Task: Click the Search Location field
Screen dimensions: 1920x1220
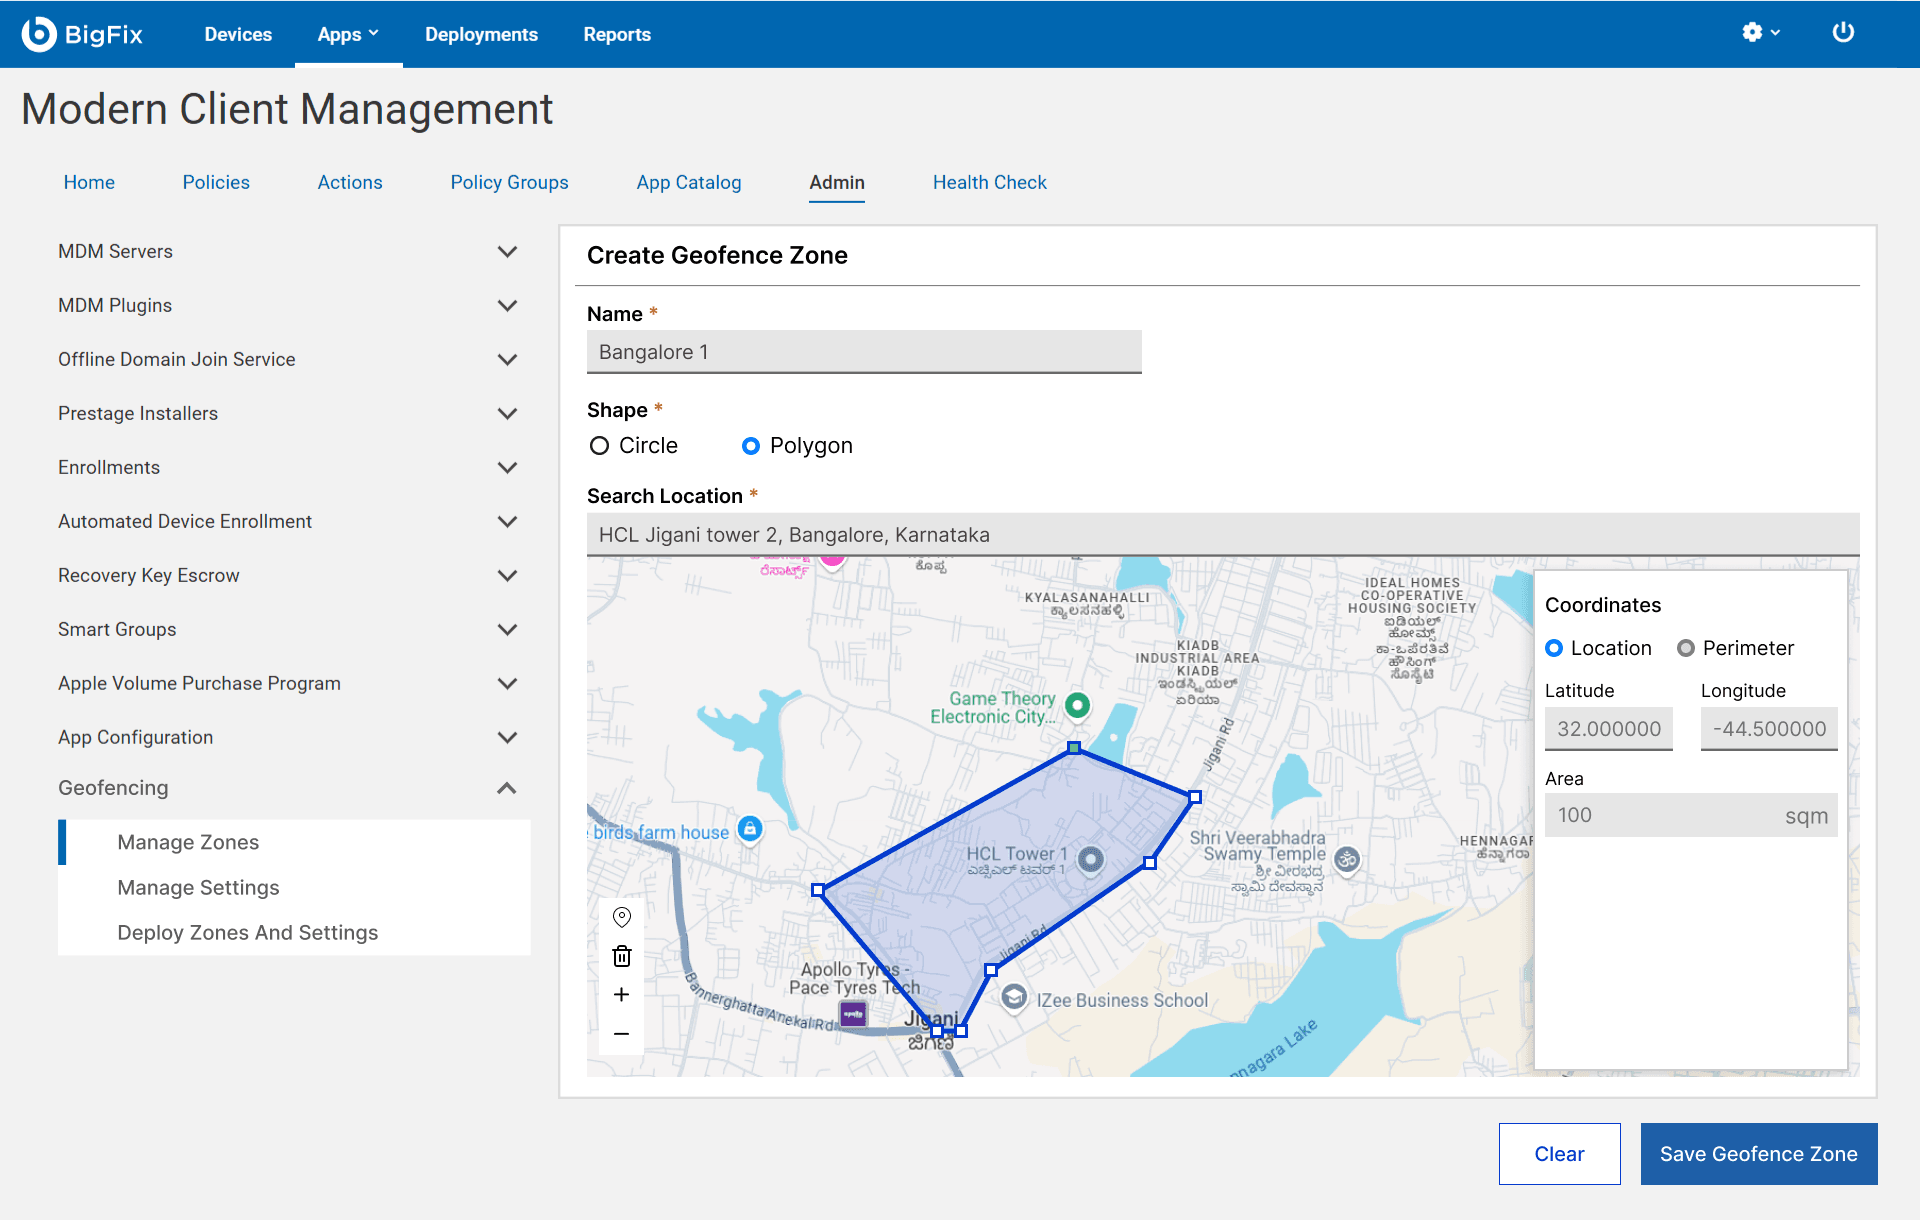Action: 1223,535
